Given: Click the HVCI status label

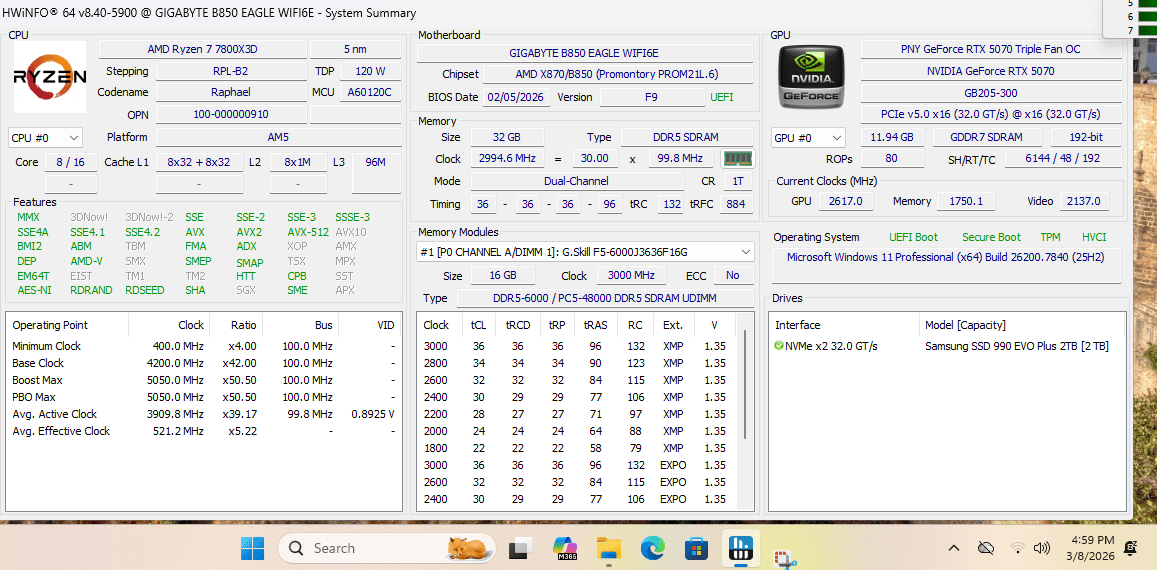Looking at the screenshot, I should [x=1094, y=237].
